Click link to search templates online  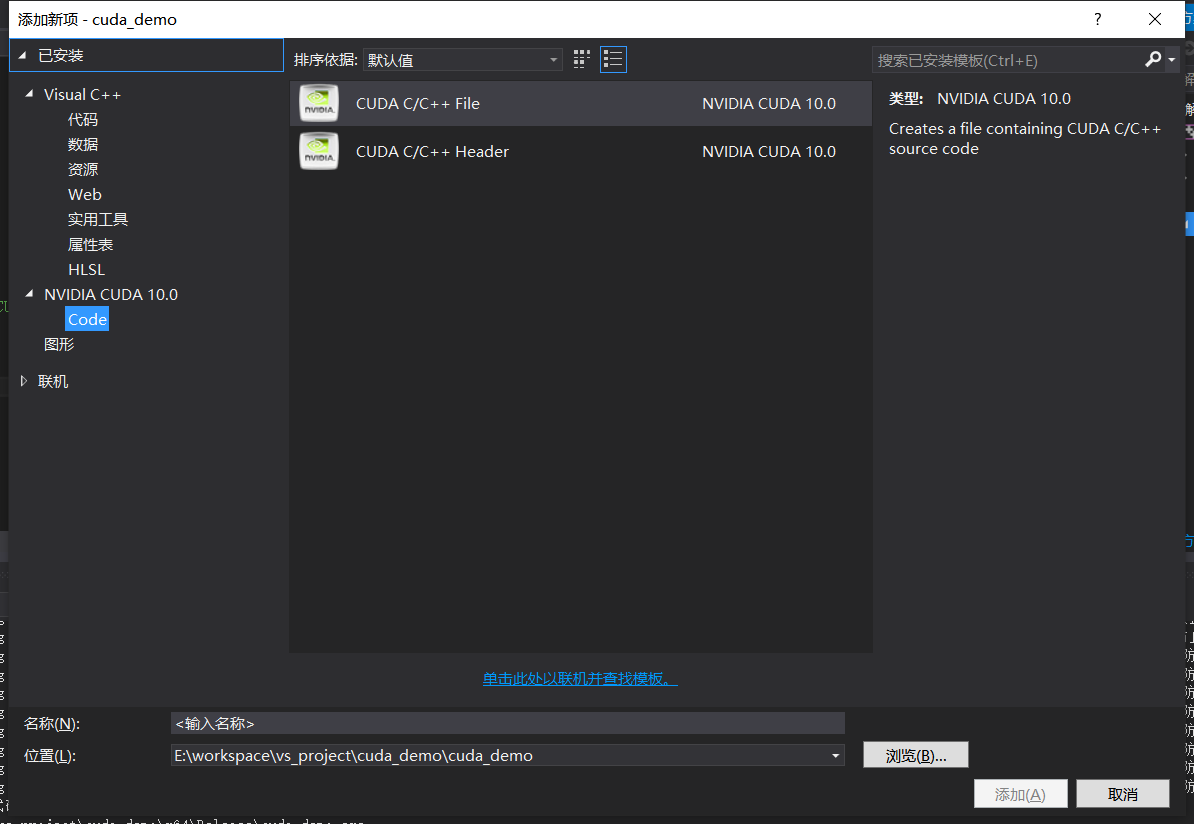(x=580, y=679)
